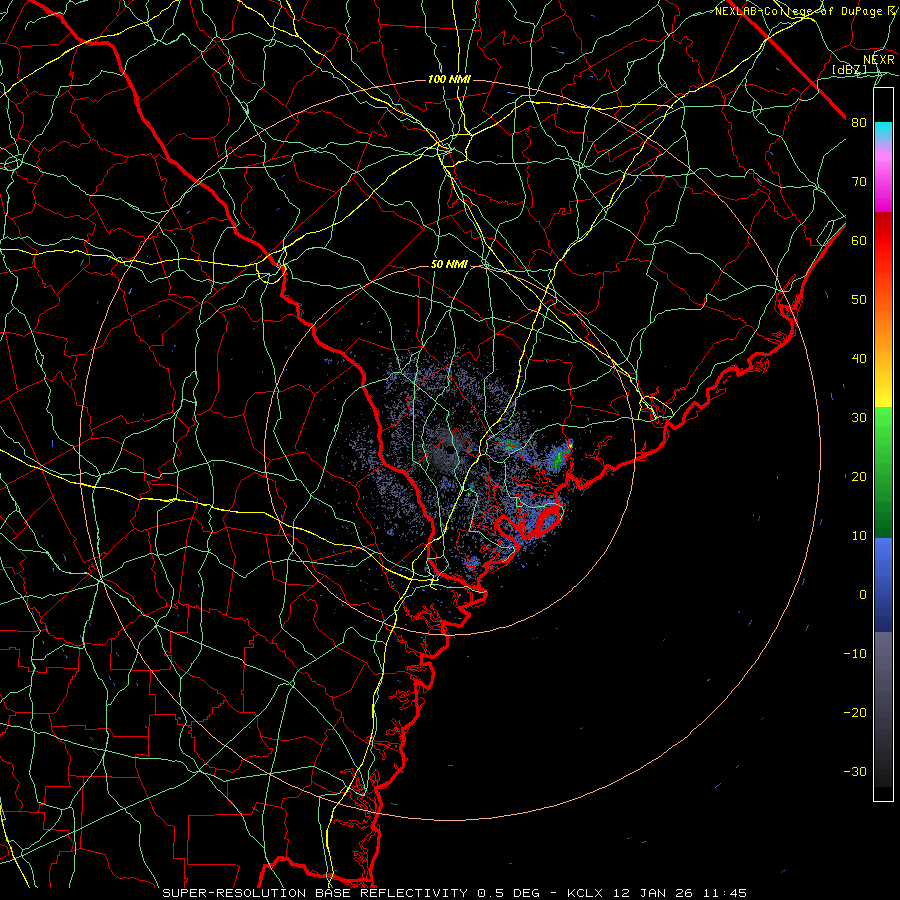Screen dimensions: 900x900
Task: Click the 50 value on the color scale
Action: tap(859, 300)
